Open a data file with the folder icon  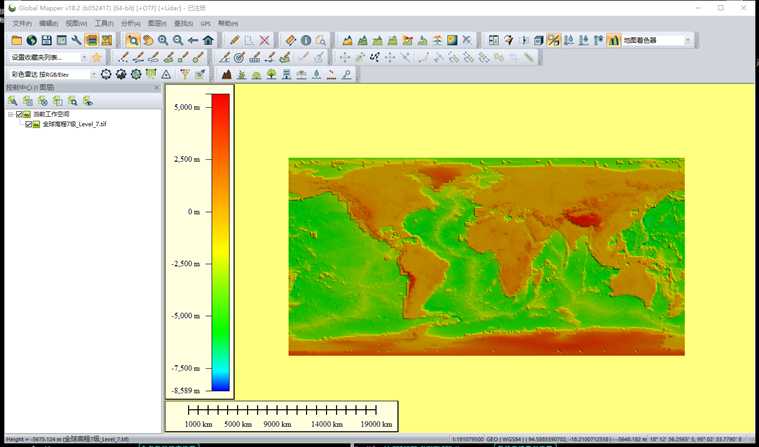tap(17, 40)
